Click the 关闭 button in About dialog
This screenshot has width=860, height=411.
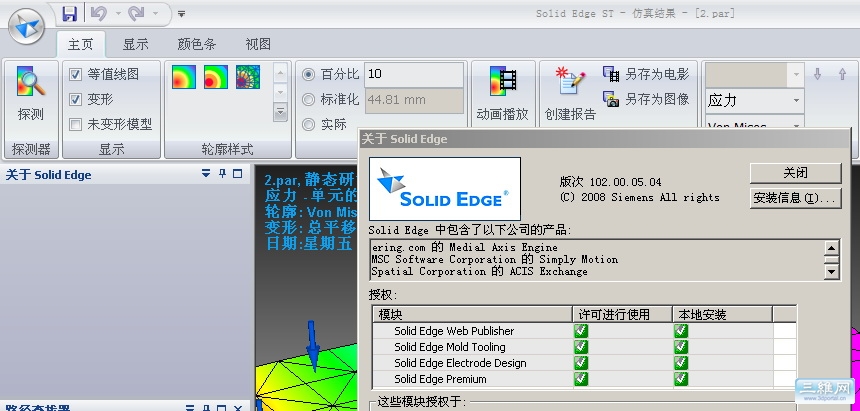795,173
